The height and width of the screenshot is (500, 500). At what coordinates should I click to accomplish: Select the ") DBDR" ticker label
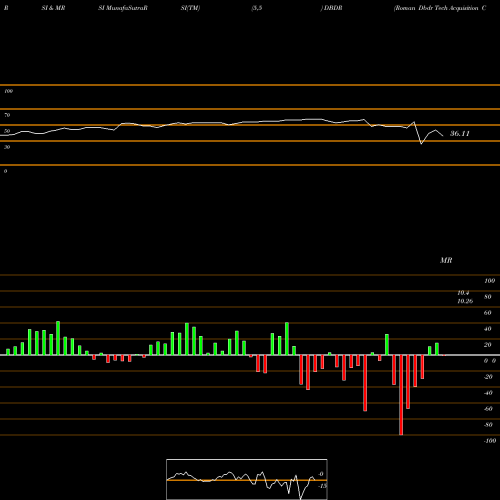tap(331, 8)
